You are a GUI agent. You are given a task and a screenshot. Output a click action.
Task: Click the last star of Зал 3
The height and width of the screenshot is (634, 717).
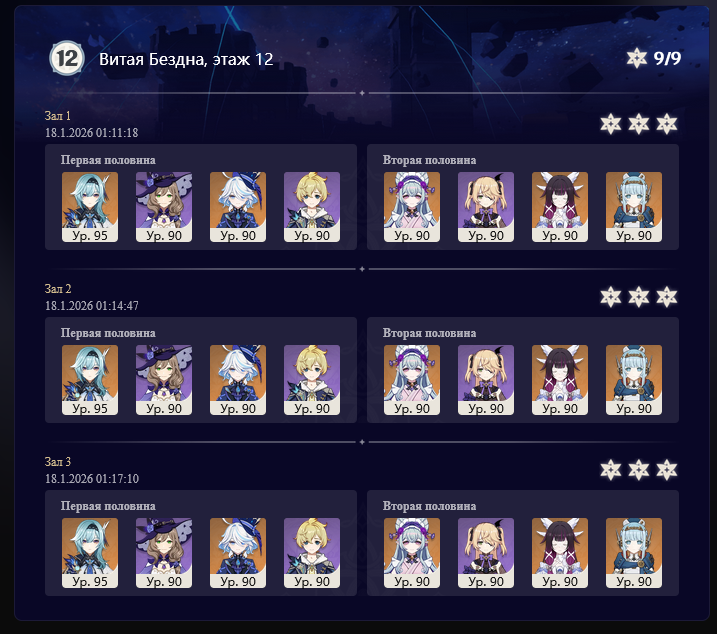pos(667,470)
